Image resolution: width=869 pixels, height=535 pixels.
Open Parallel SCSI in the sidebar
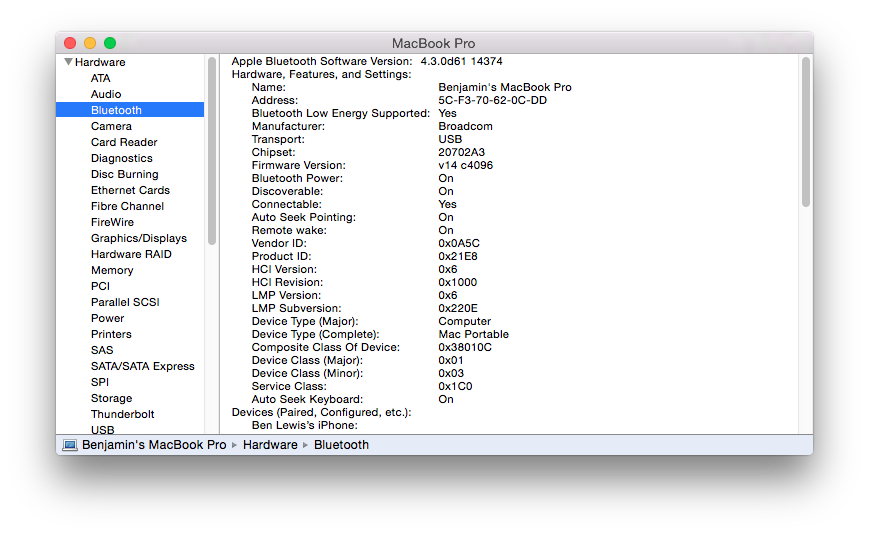(x=125, y=302)
